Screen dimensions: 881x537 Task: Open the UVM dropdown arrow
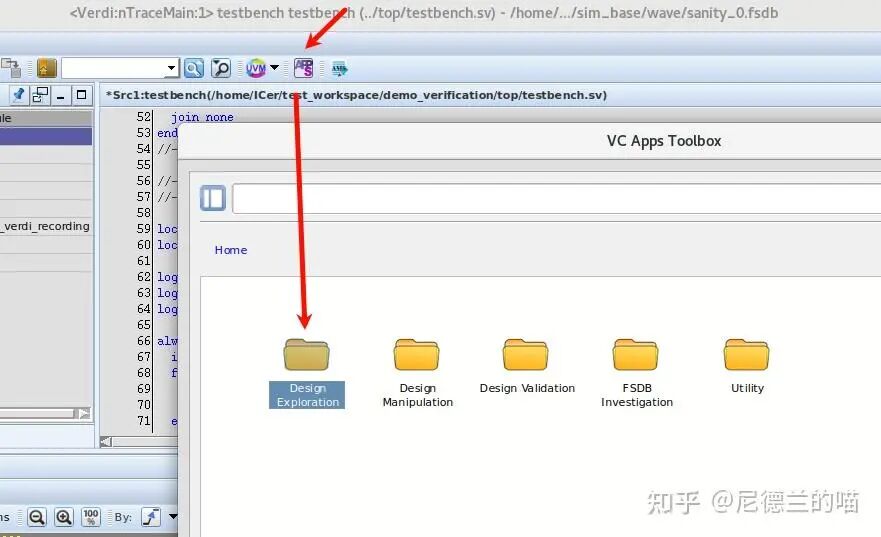coord(275,68)
